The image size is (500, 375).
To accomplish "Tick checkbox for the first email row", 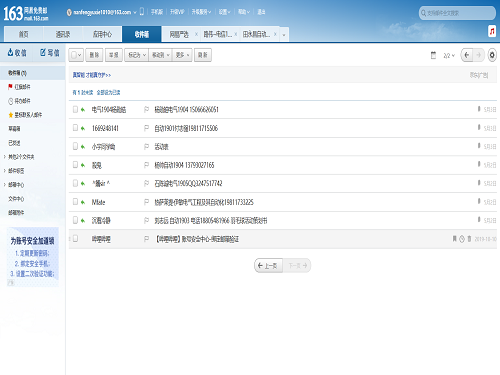I will (x=75, y=109).
